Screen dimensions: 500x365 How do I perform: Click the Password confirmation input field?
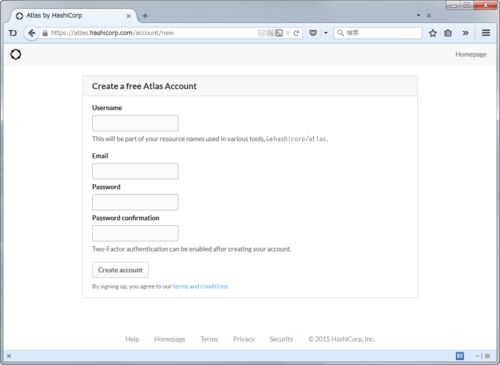(135, 233)
